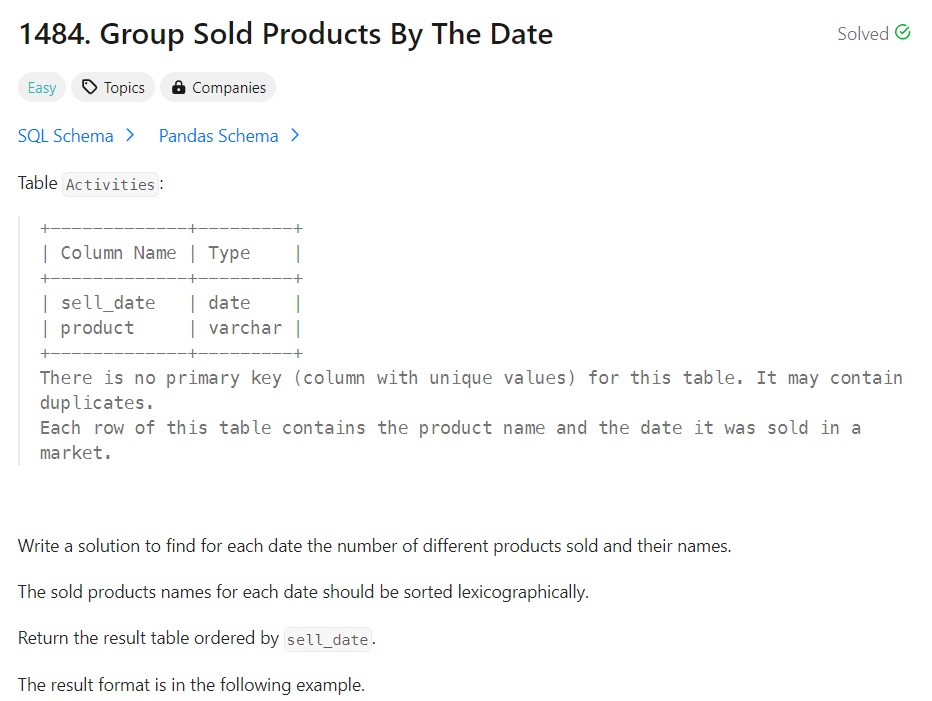Click the Solved status text
932x701 pixels.
point(862,34)
